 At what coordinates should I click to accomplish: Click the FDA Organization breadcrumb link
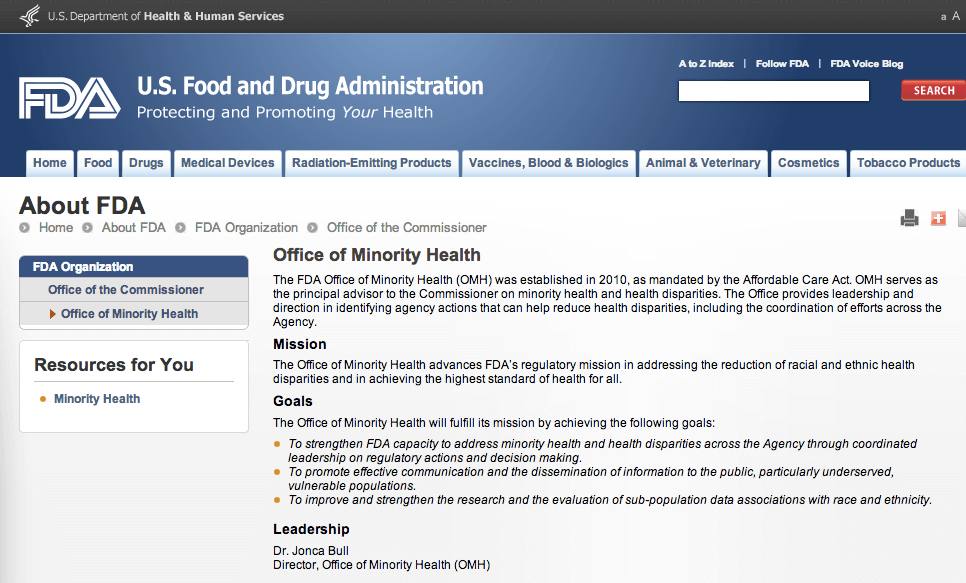(246, 227)
